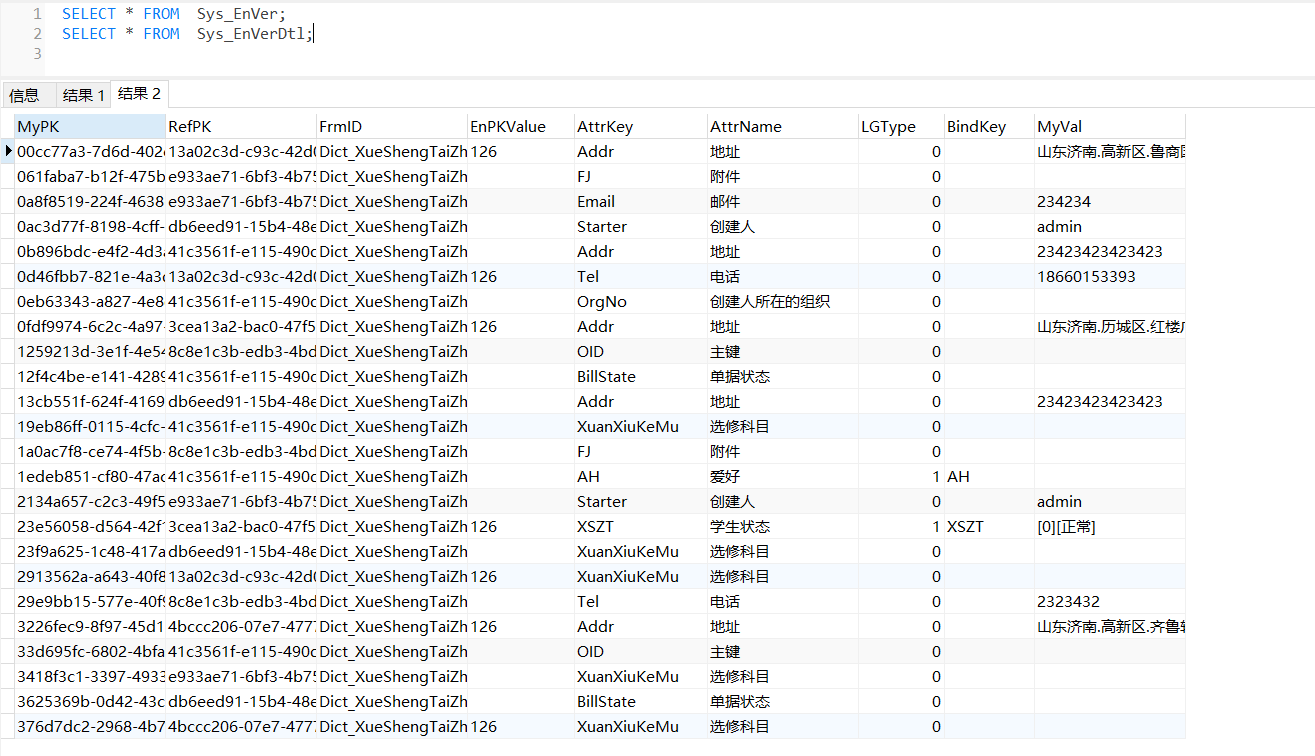Click the AttrKey column header
This screenshot has height=756, width=1315.
coord(640,127)
